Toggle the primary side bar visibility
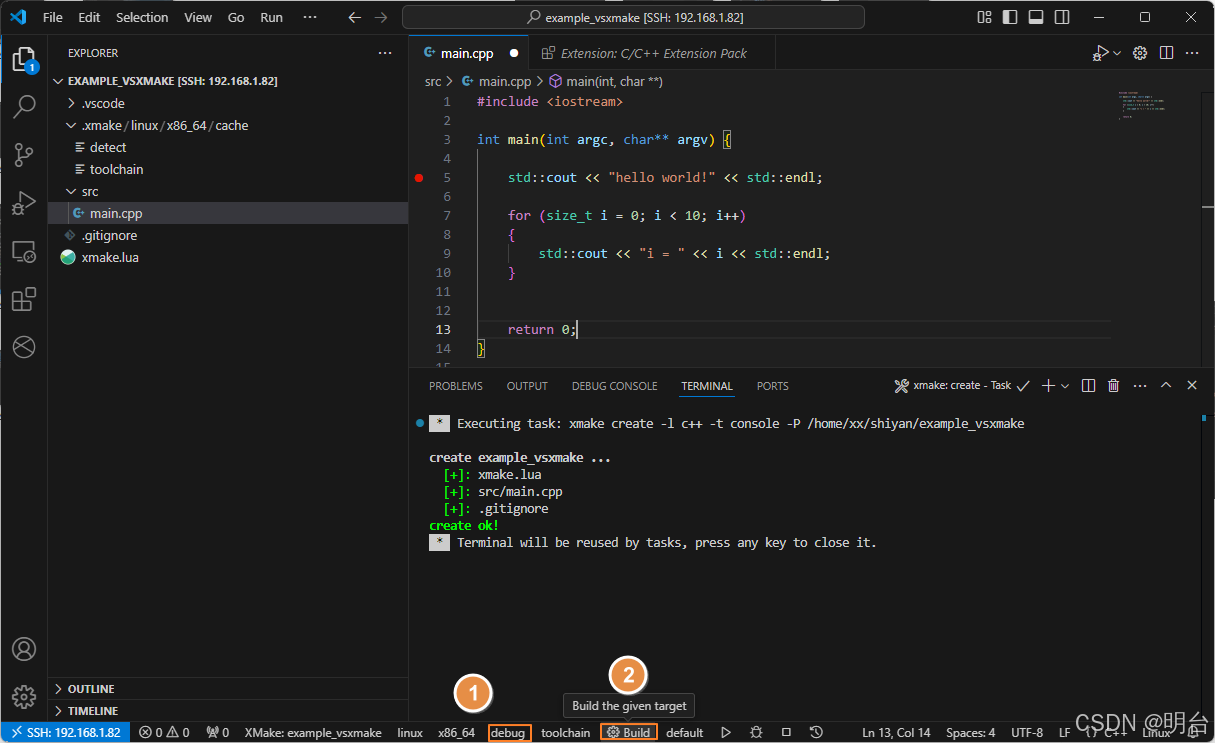Viewport: 1215px width, 743px height. tap(1010, 18)
